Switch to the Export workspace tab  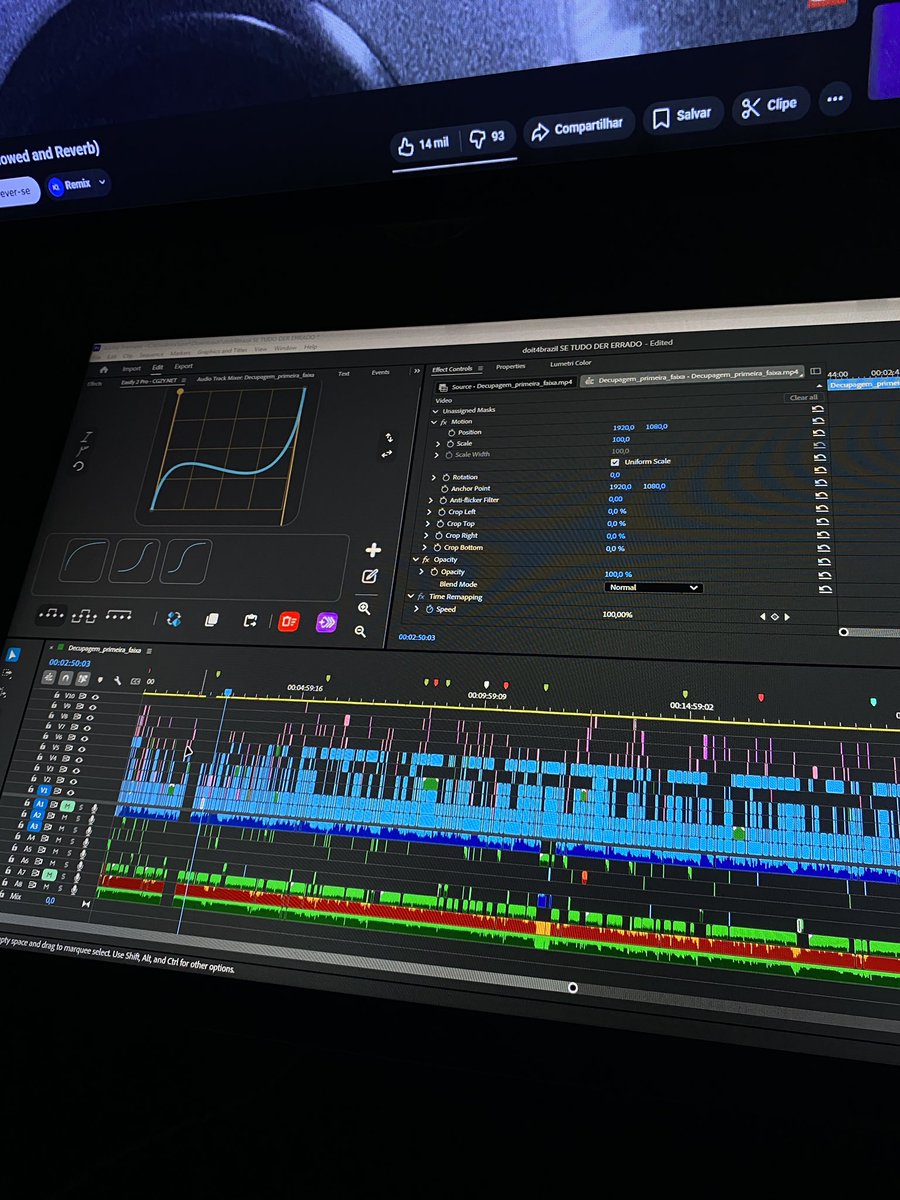[x=183, y=366]
